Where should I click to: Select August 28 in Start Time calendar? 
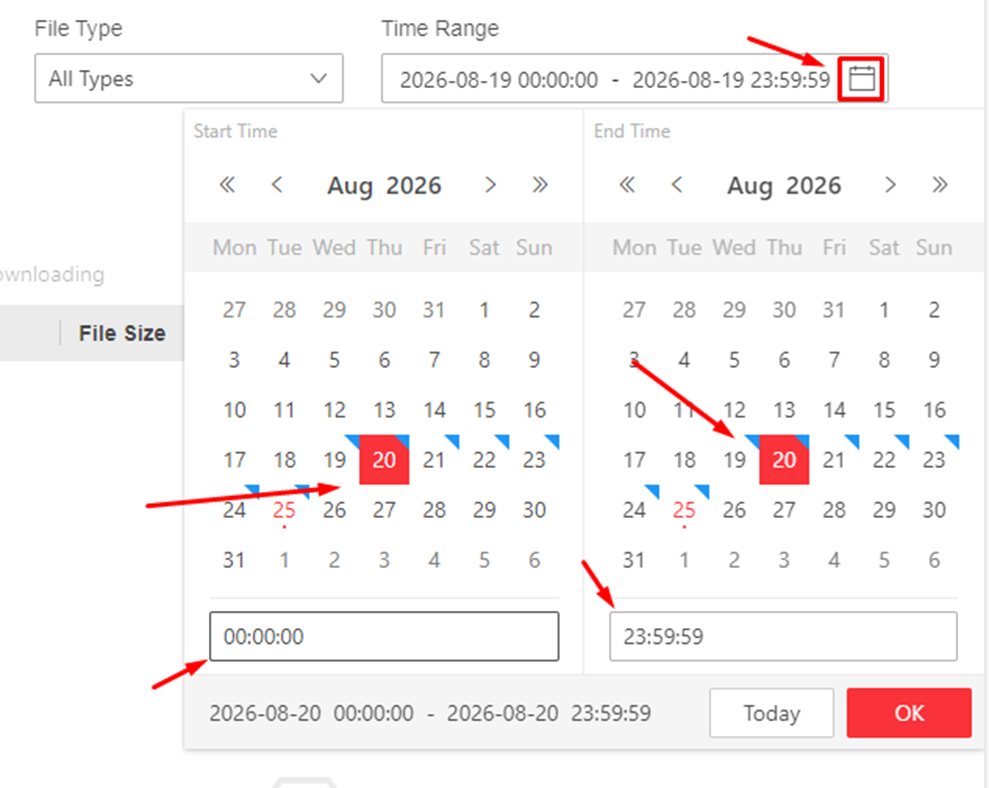point(434,510)
